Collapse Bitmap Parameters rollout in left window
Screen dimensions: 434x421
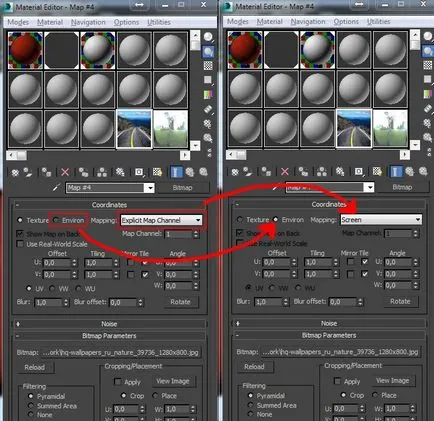point(109,336)
